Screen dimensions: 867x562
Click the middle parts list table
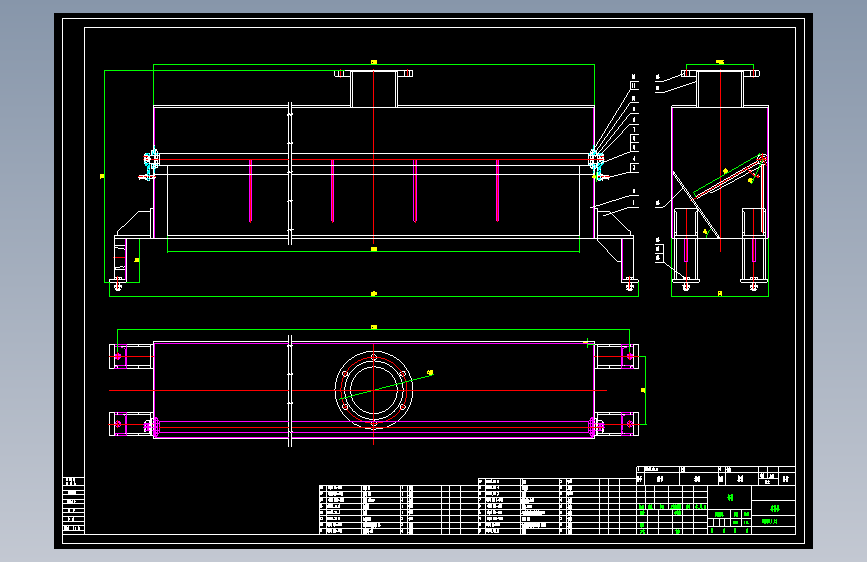[557, 506]
